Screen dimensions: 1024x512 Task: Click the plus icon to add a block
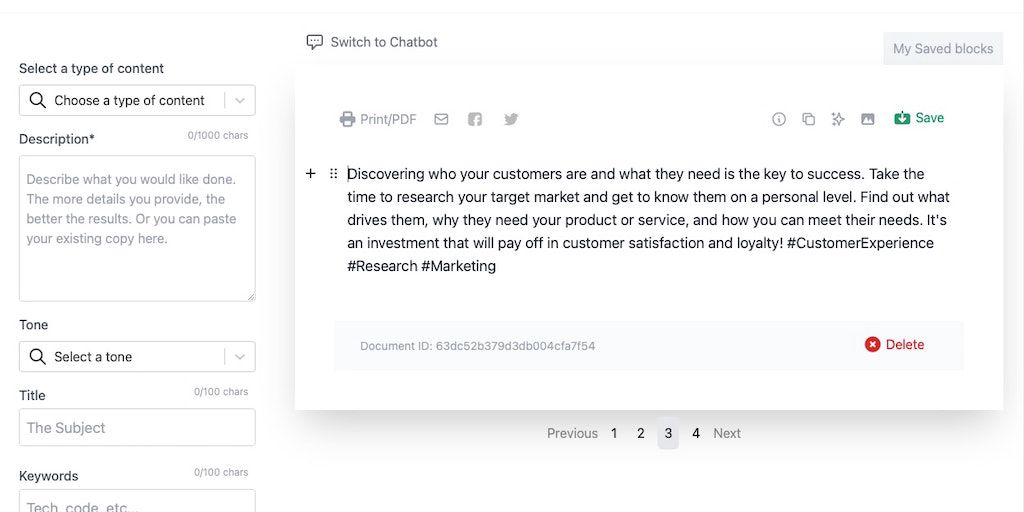[311, 174]
